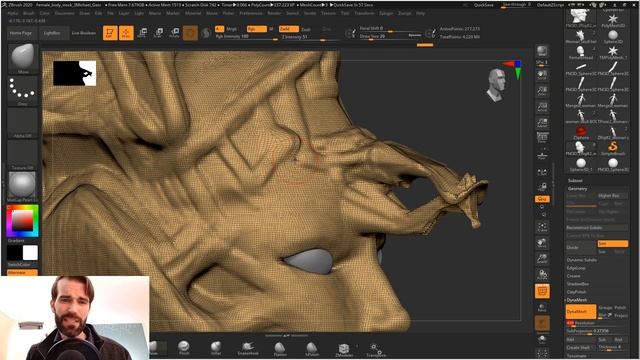The width and height of the screenshot is (640, 360).
Task: Select the Scale transform tool icon
Action: click(x=158, y=33)
